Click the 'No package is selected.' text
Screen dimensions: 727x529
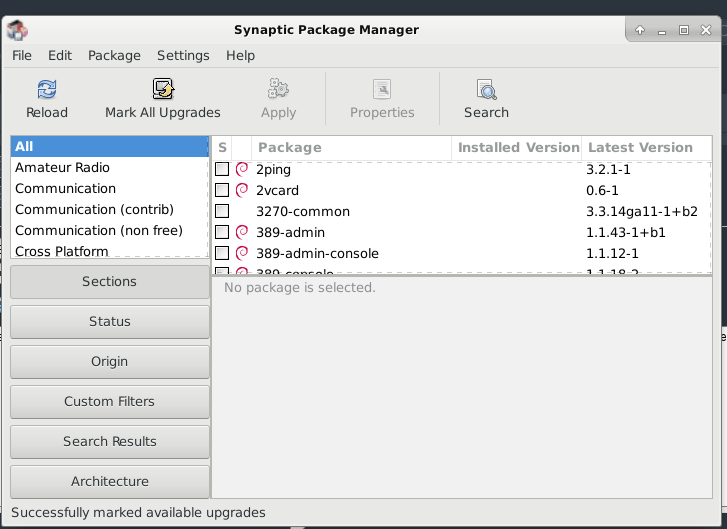300,287
